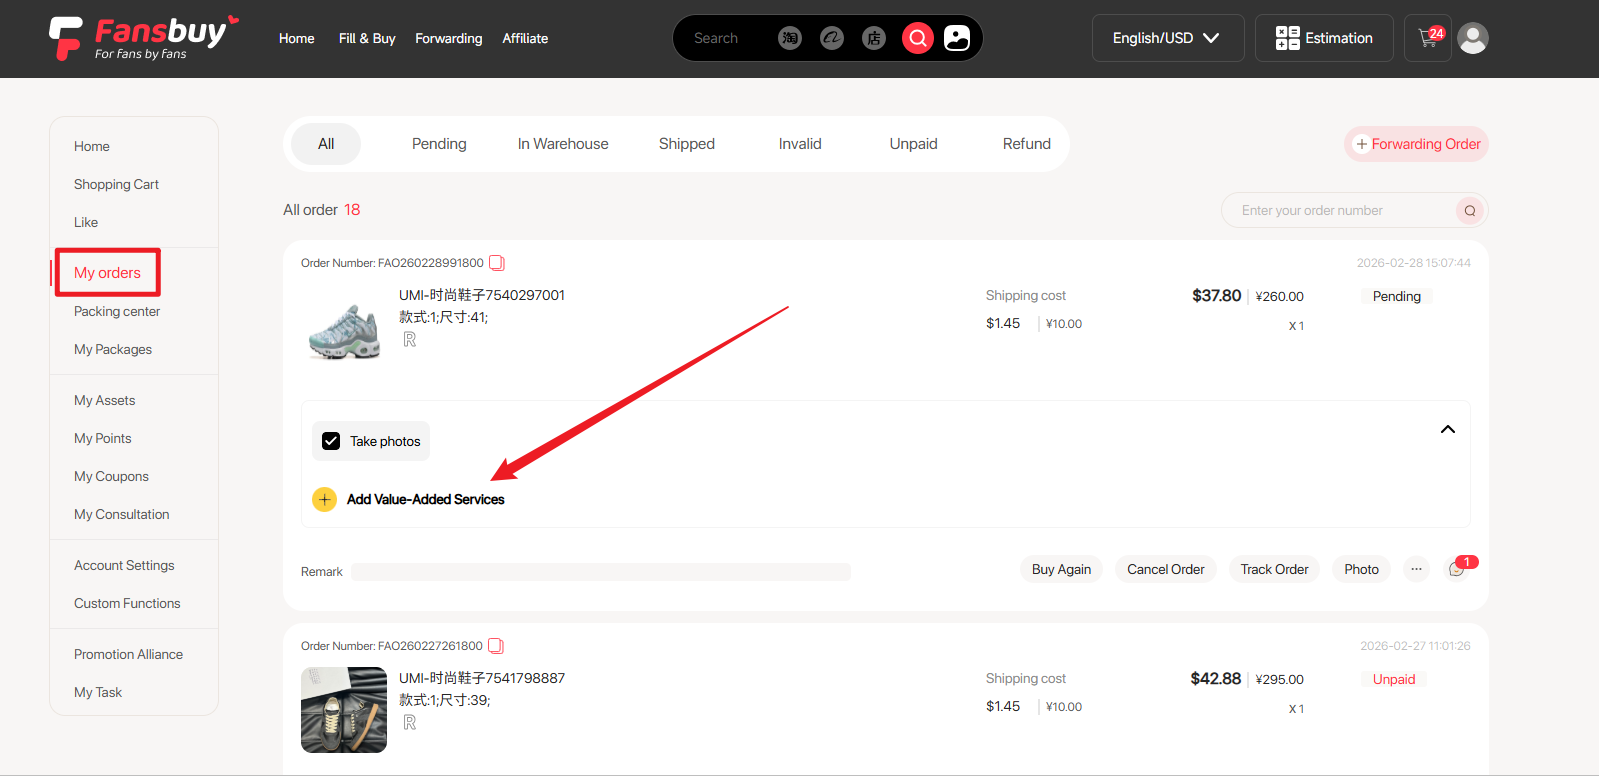Screen dimensions: 1599x776
Task: Click the Fansbuy logo
Action: (144, 38)
